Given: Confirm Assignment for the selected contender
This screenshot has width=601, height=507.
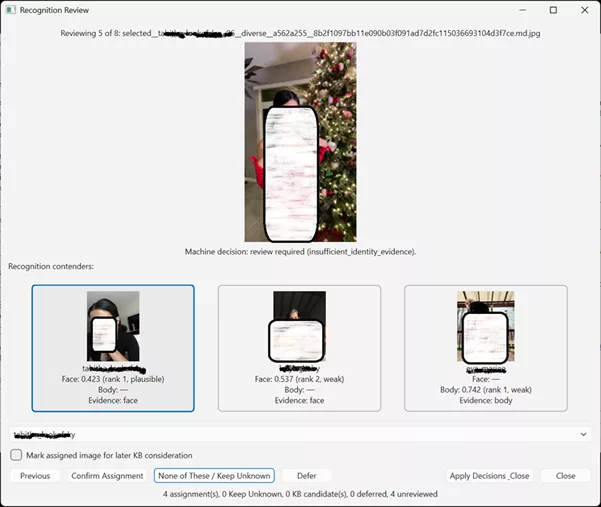Looking at the screenshot, I should (107, 476).
